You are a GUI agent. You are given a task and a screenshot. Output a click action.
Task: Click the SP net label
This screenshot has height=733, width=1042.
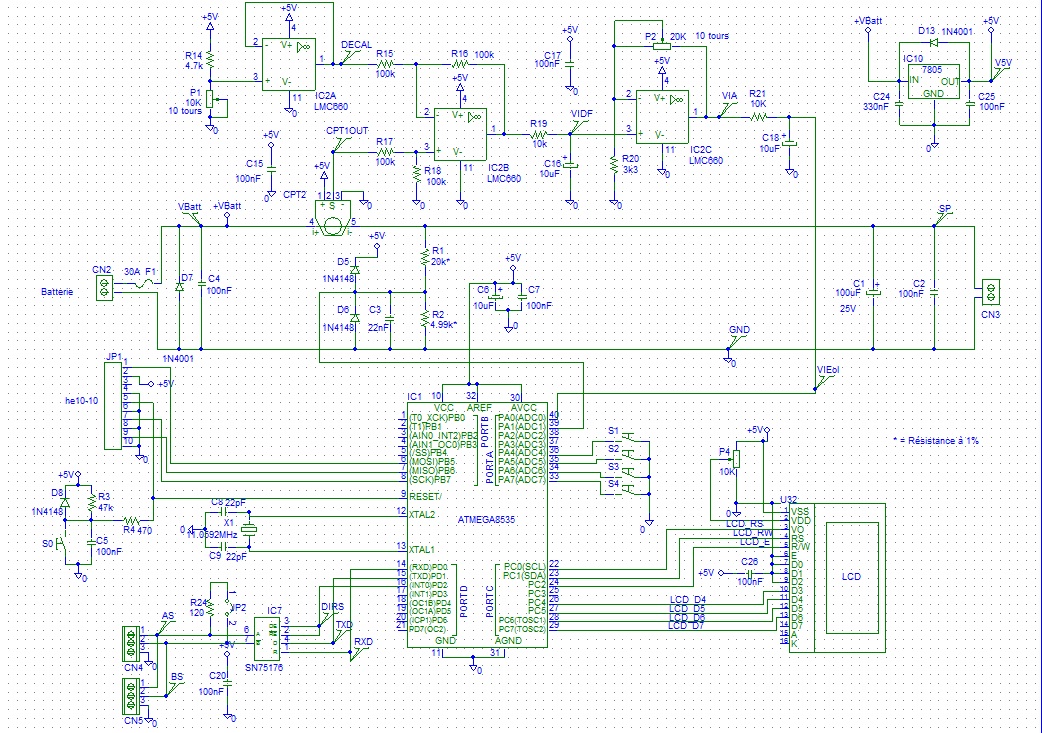coord(944,209)
